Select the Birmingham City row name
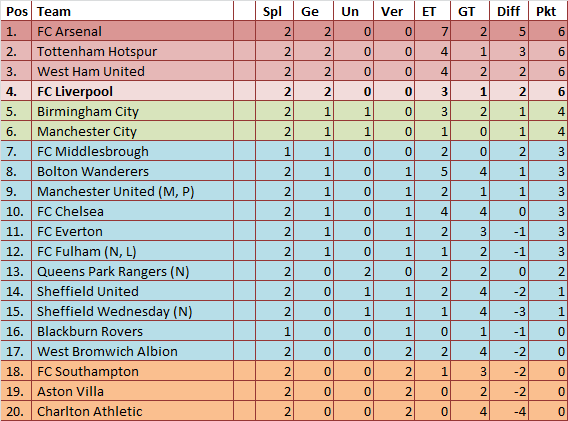Image resolution: width=568 pixels, height=421 pixels. coord(133,111)
